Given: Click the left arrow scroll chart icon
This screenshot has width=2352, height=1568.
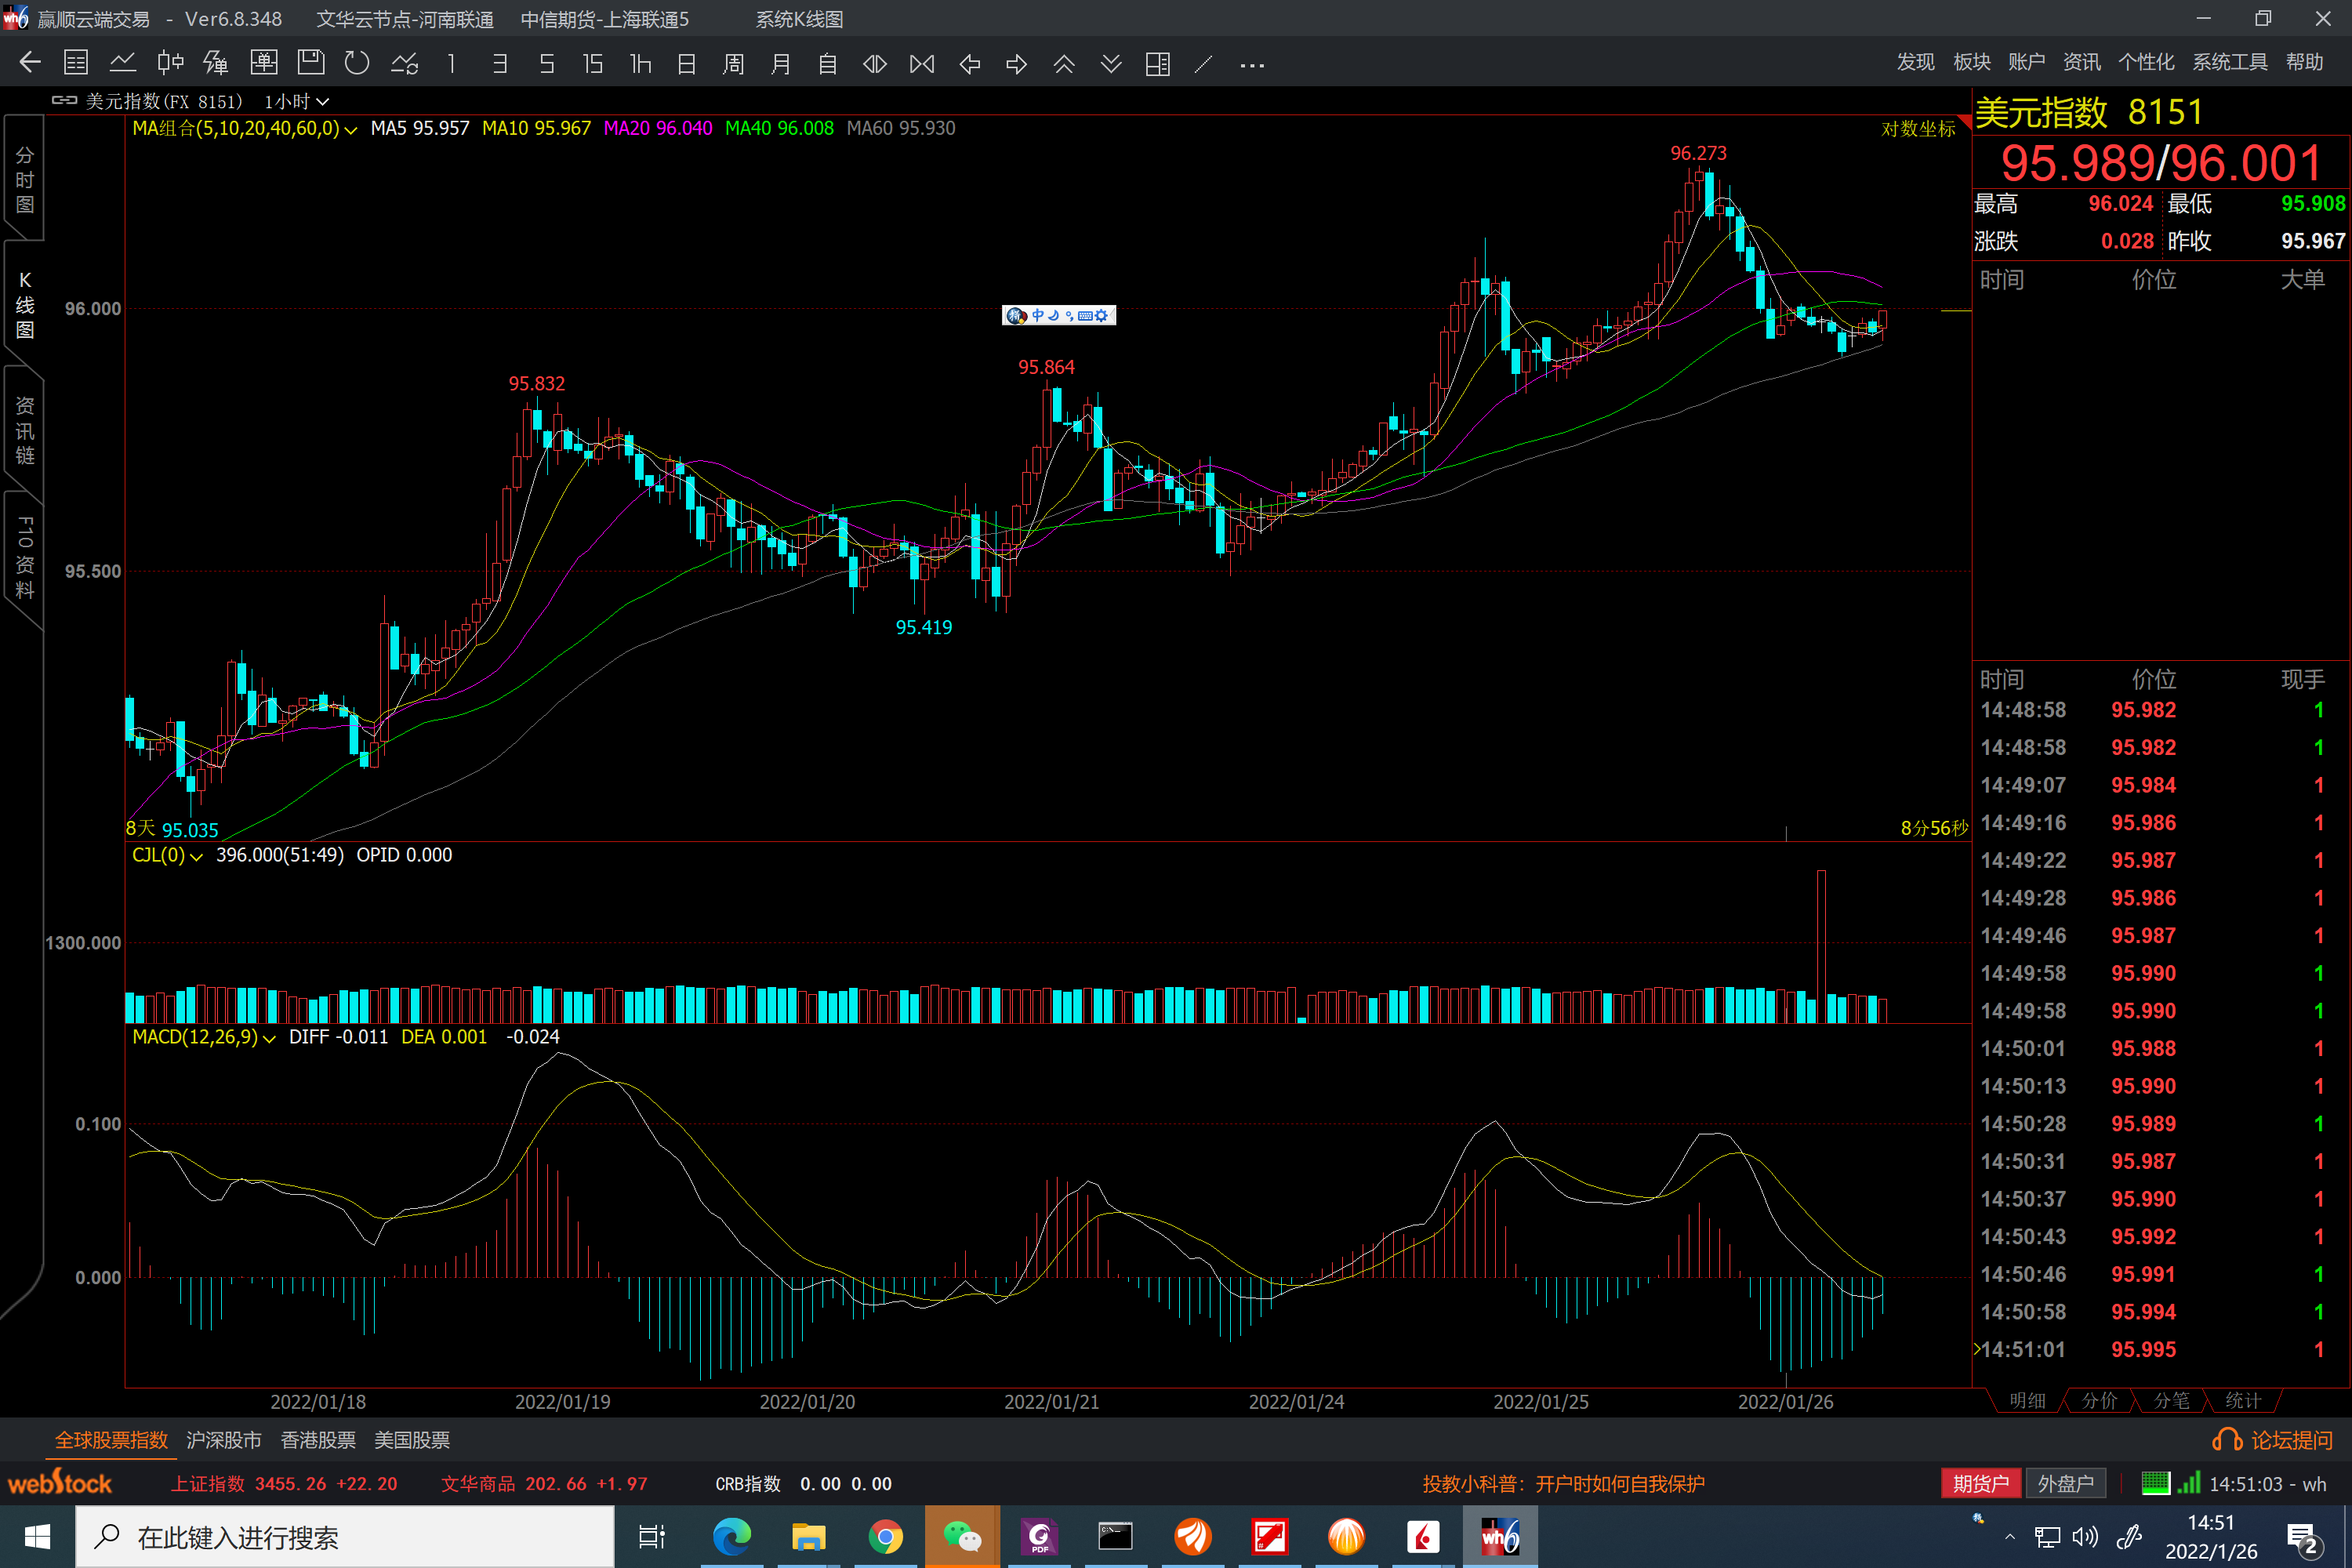Looking at the screenshot, I should (969, 63).
